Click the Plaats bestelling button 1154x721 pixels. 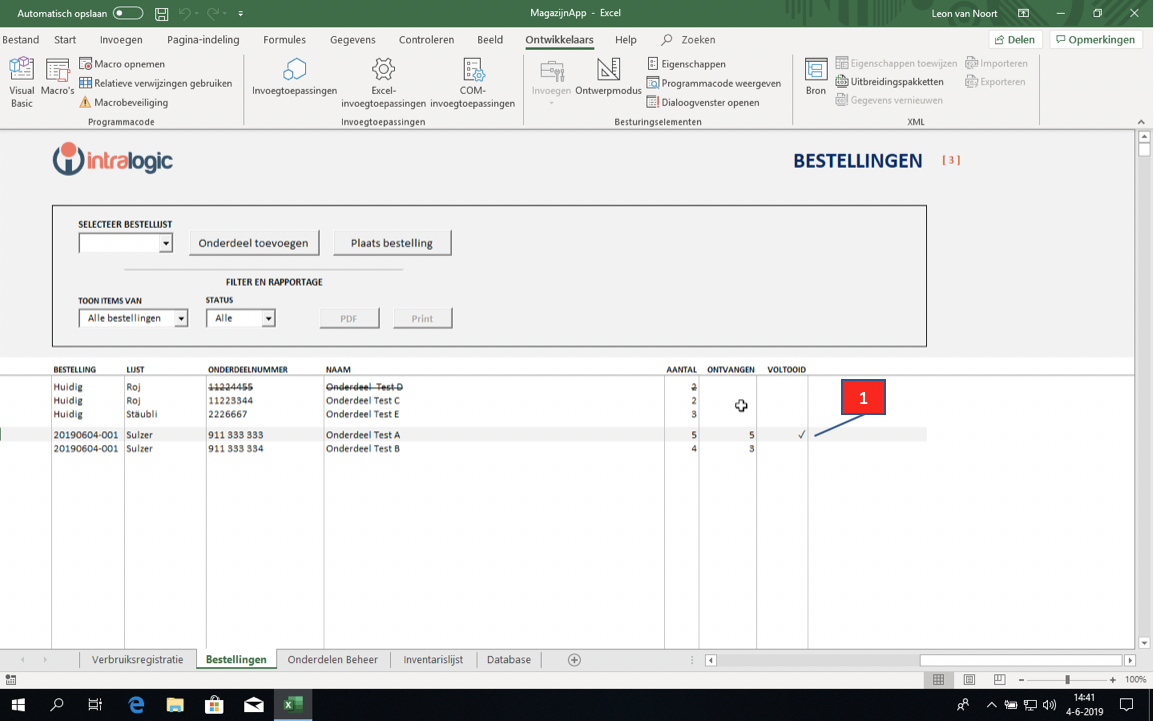tap(392, 243)
